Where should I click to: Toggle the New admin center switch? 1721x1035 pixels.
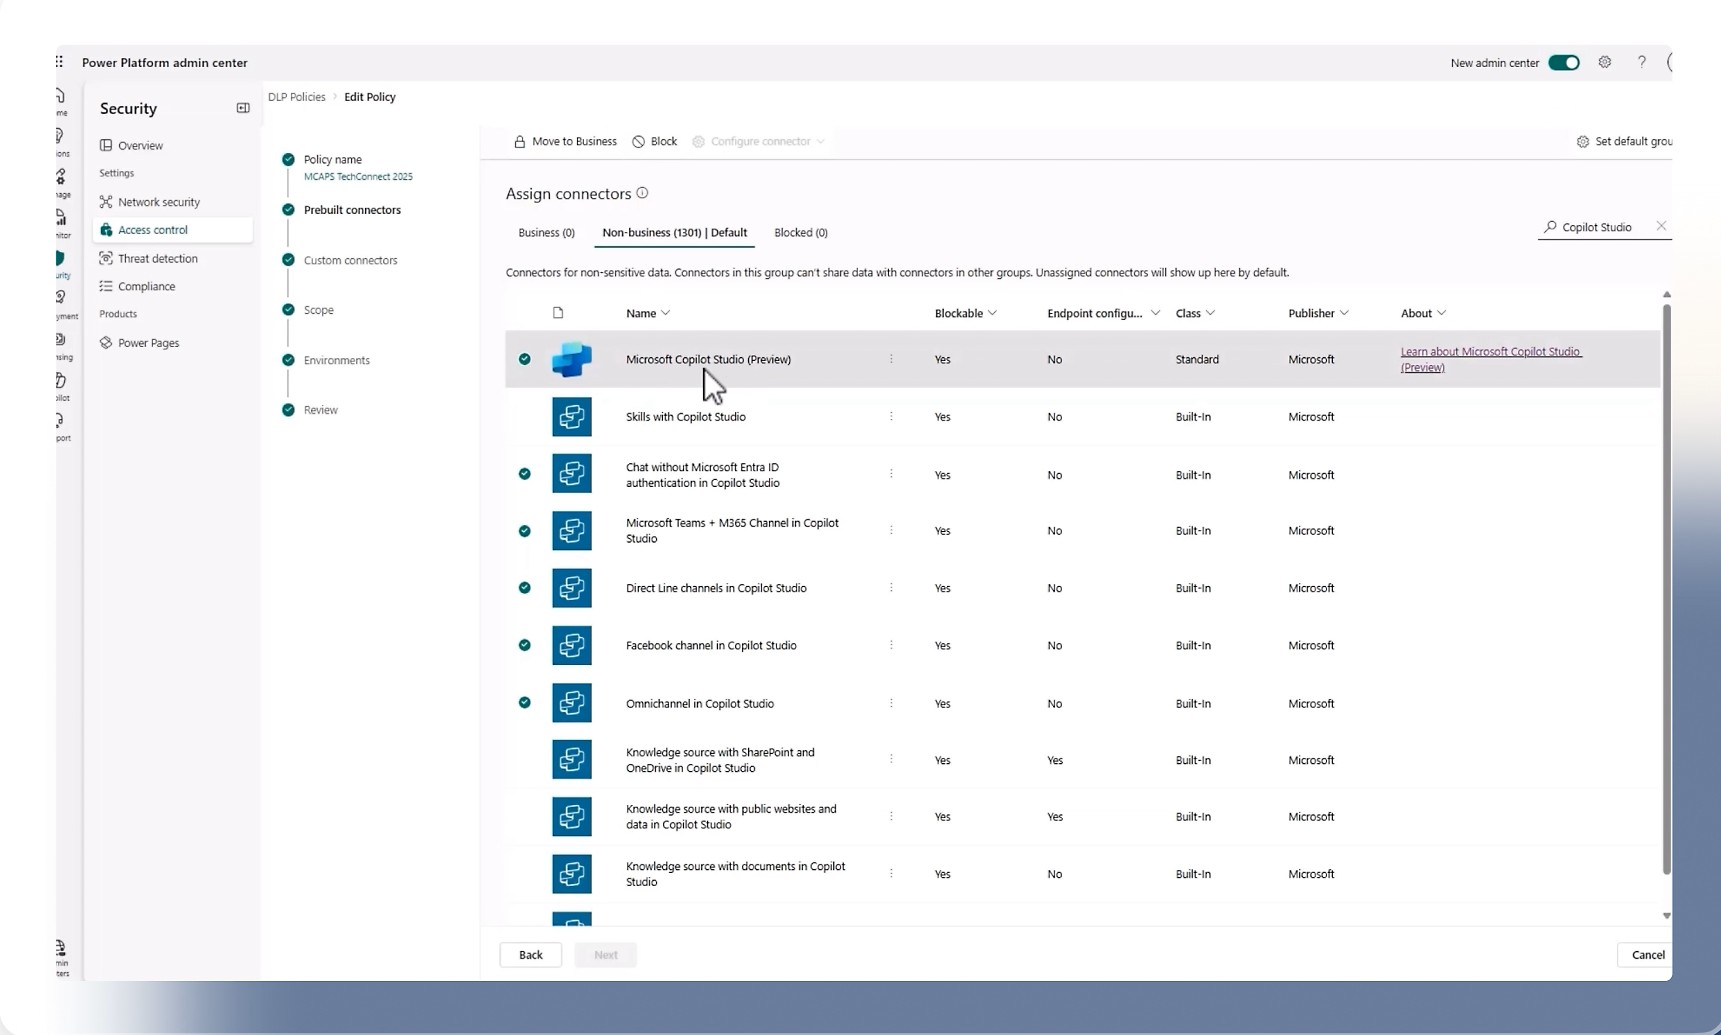[1563, 63]
